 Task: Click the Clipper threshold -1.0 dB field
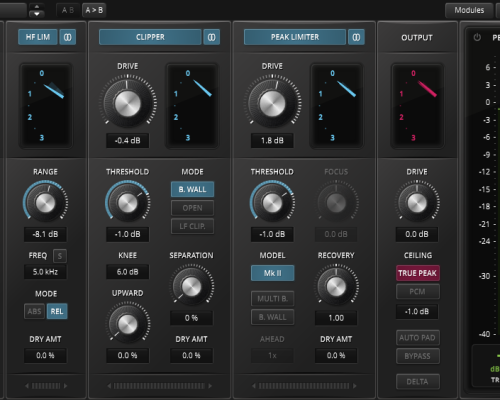coord(128,234)
